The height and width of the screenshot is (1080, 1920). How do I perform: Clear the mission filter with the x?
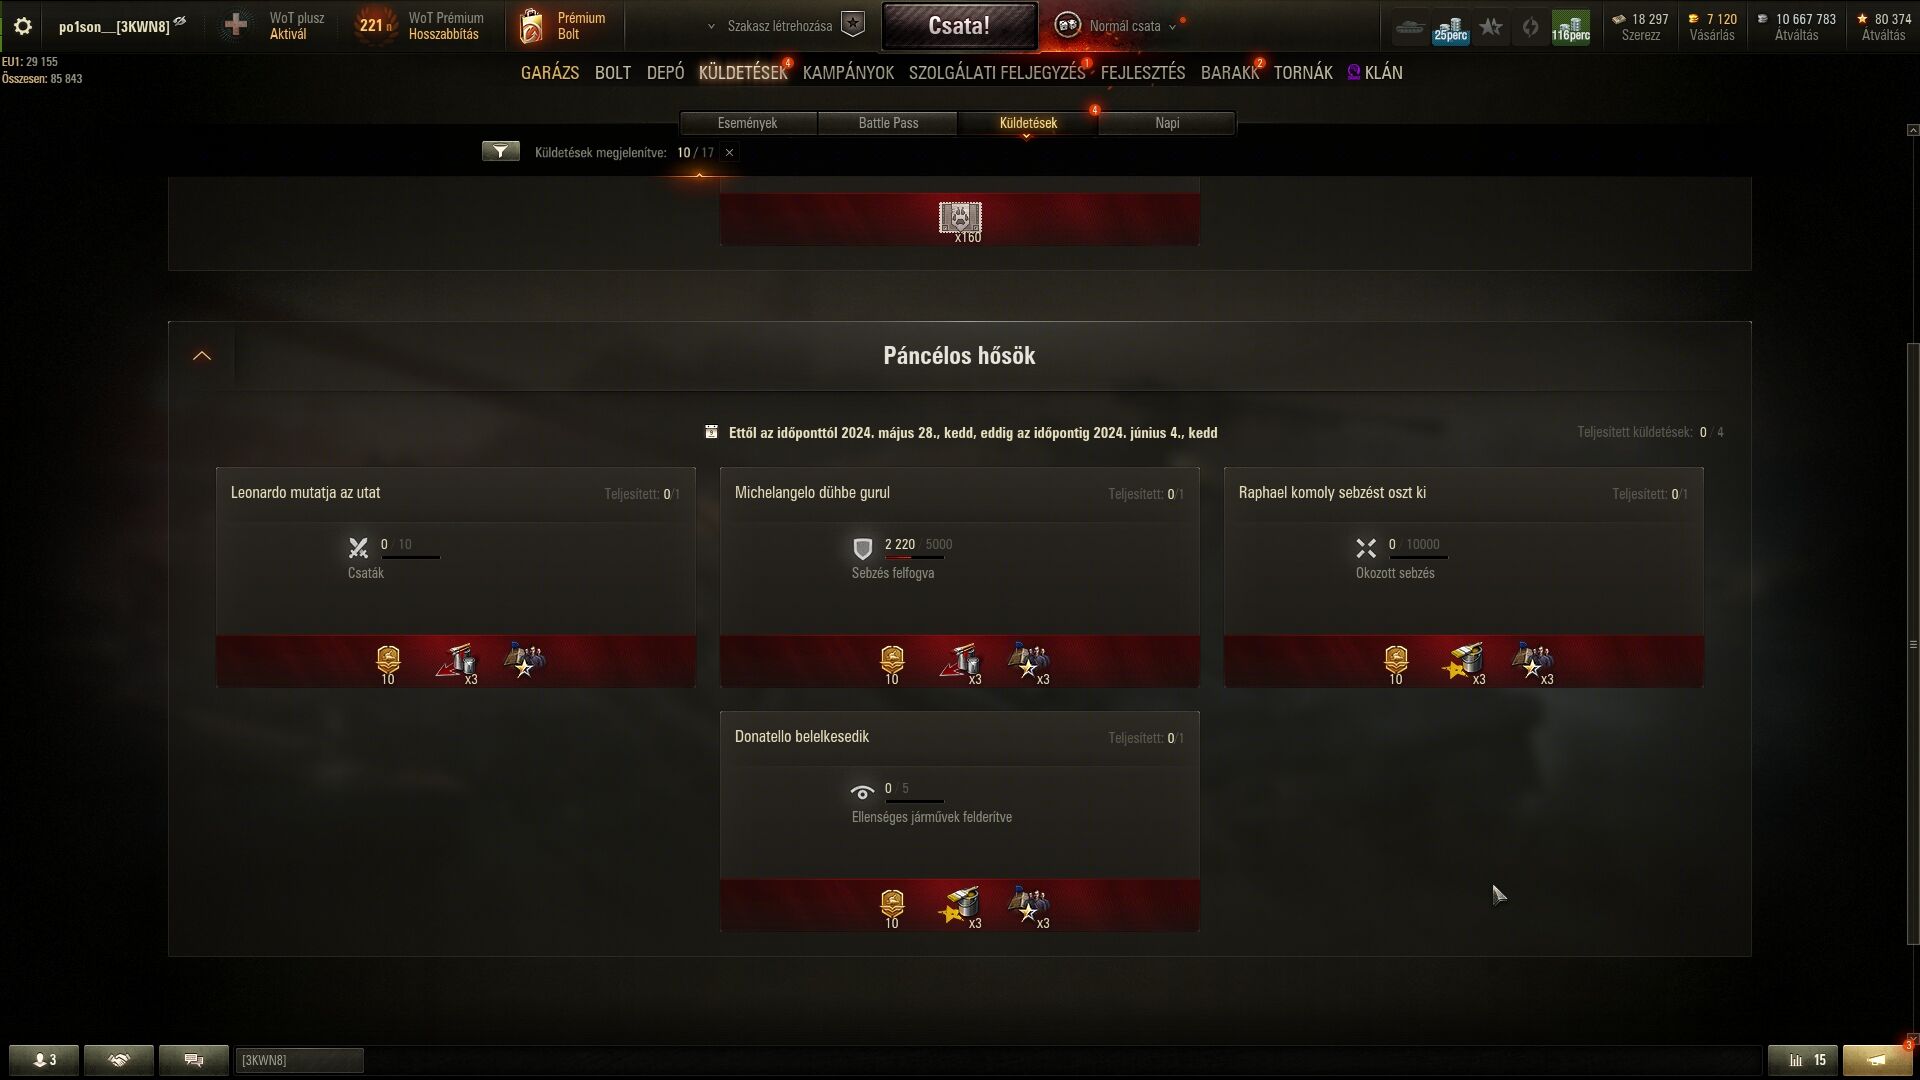[x=729, y=153]
